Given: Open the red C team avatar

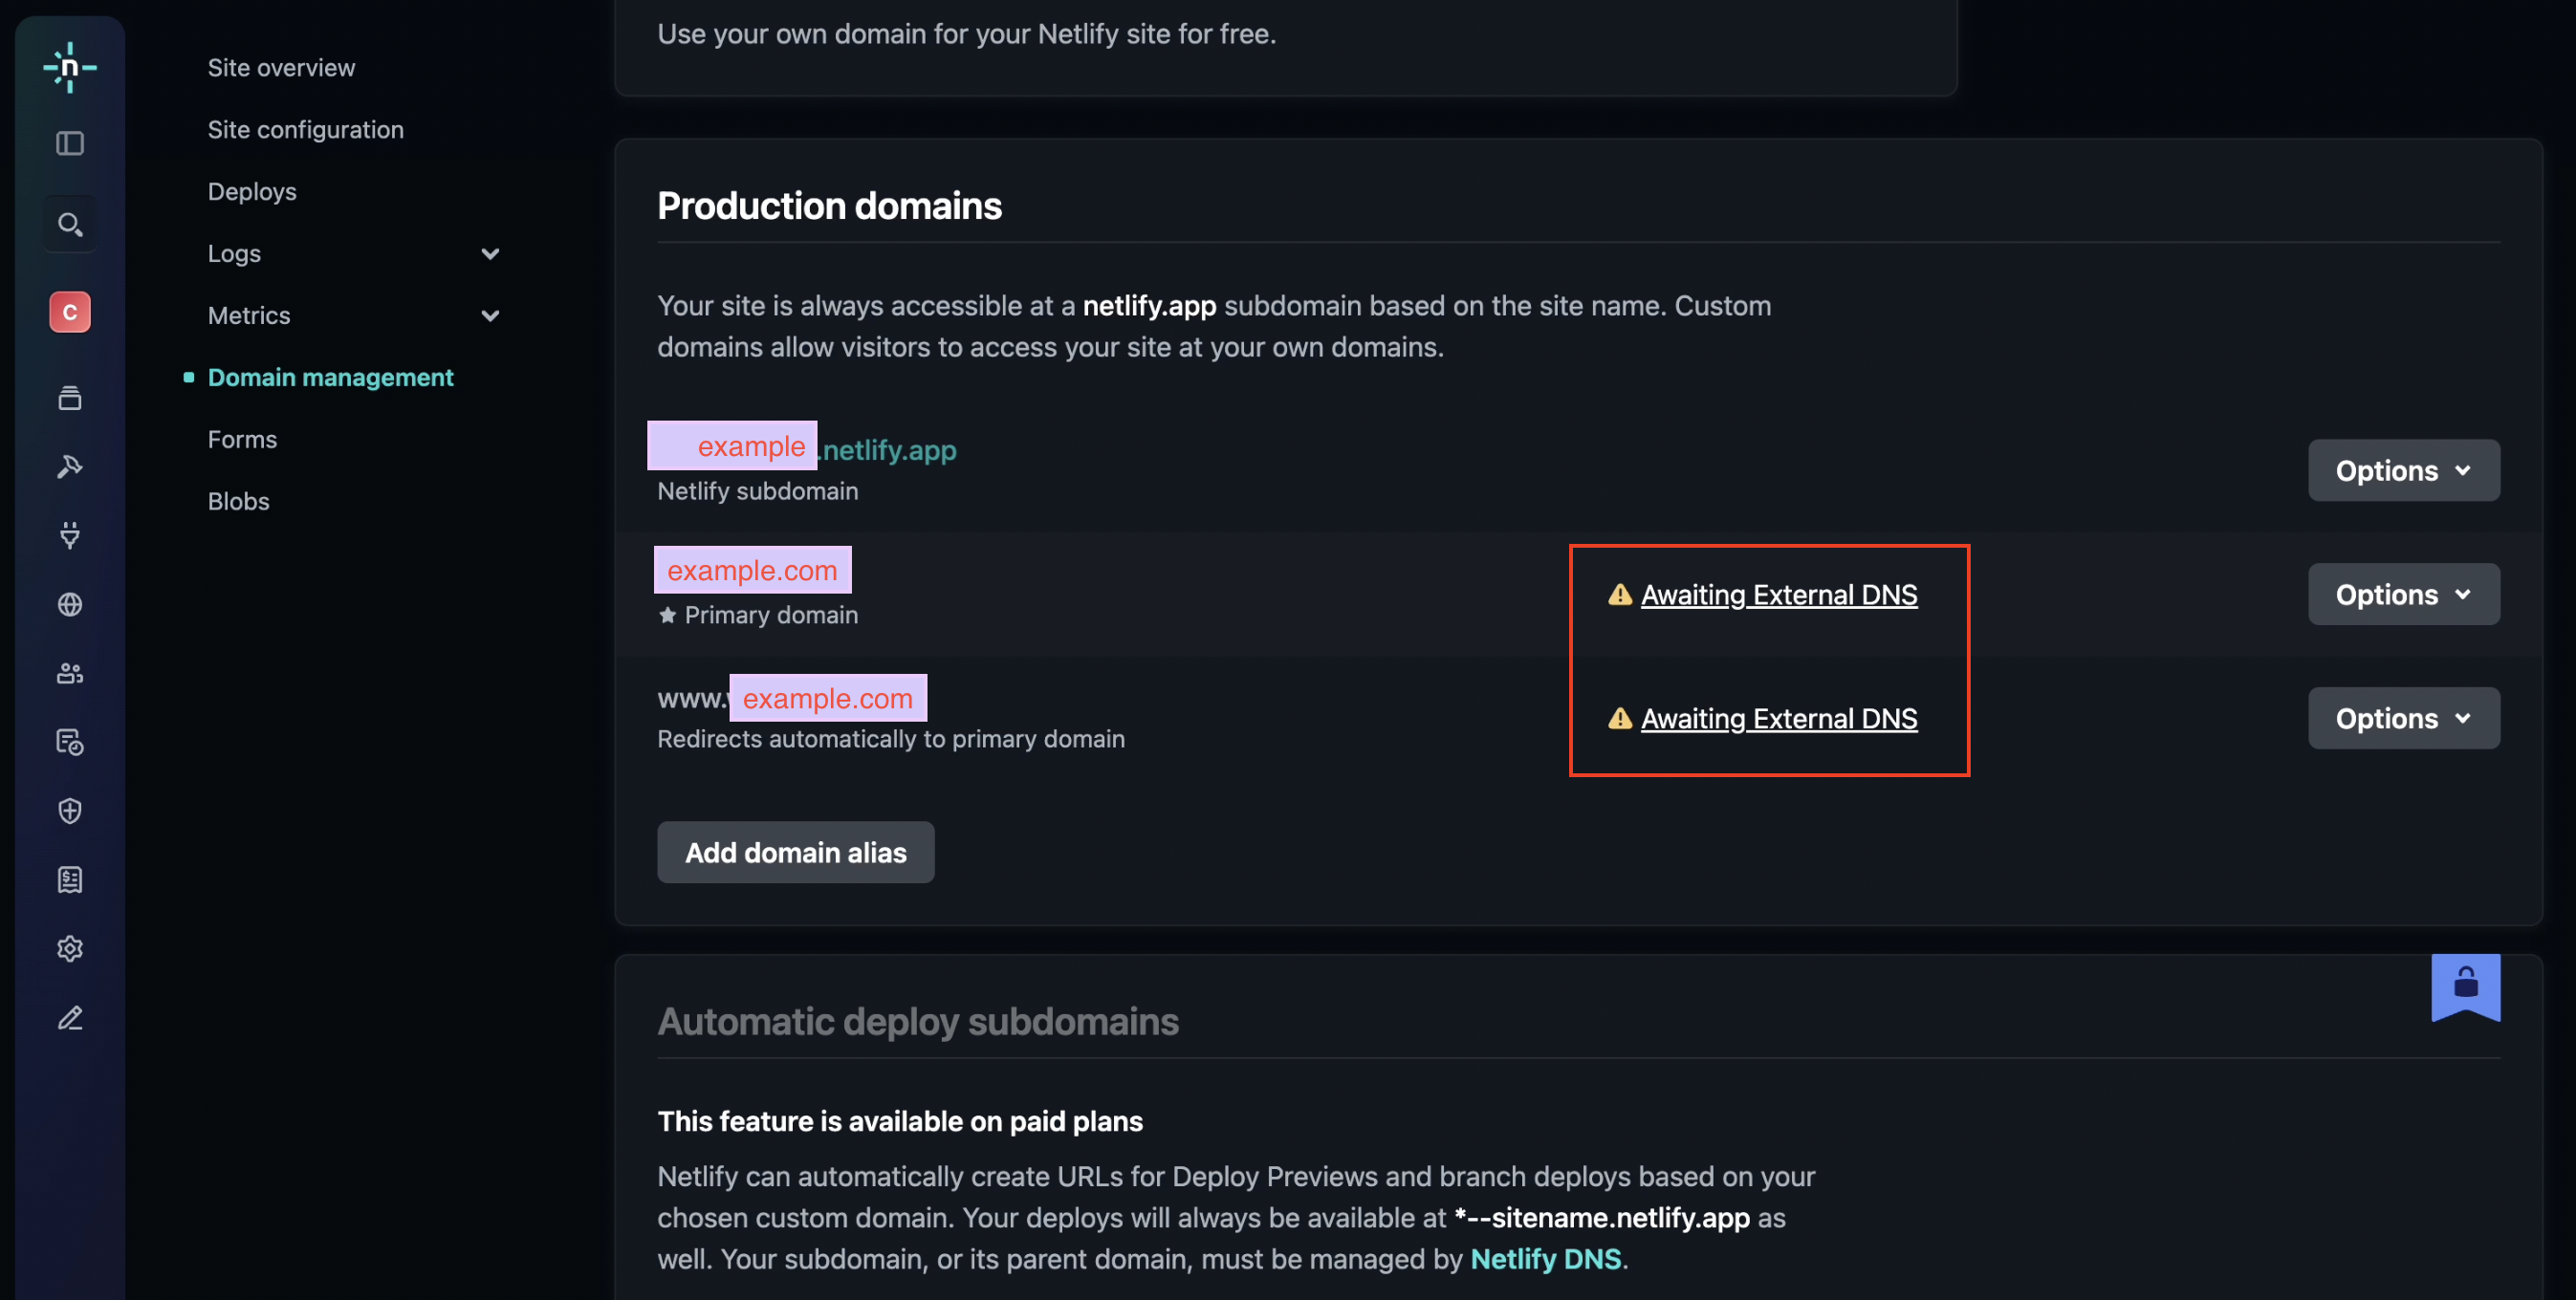Looking at the screenshot, I should (x=70, y=312).
